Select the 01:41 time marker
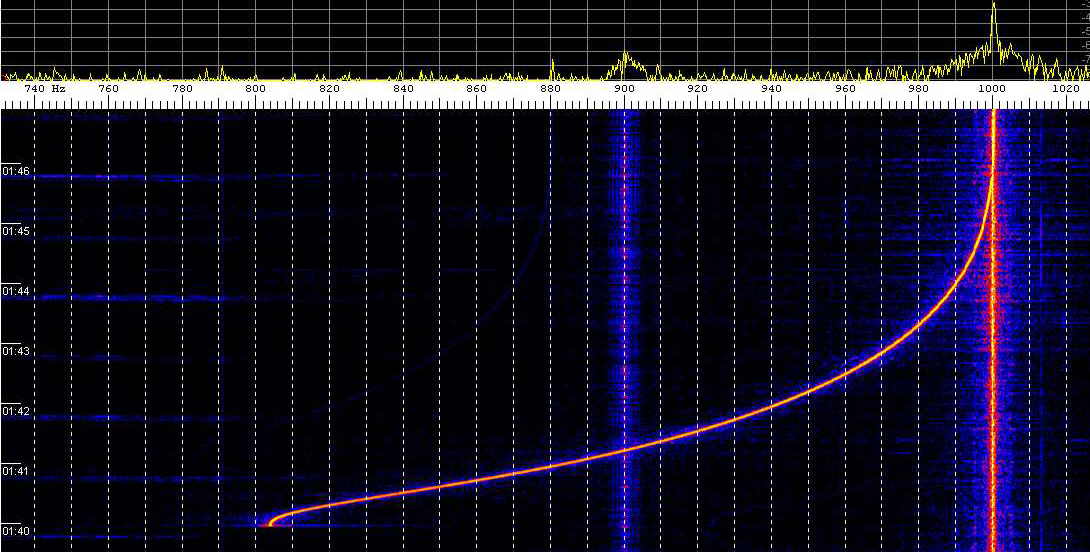Image resolution: width=1090 pixels, height=552 pixels. pos(15,471)
